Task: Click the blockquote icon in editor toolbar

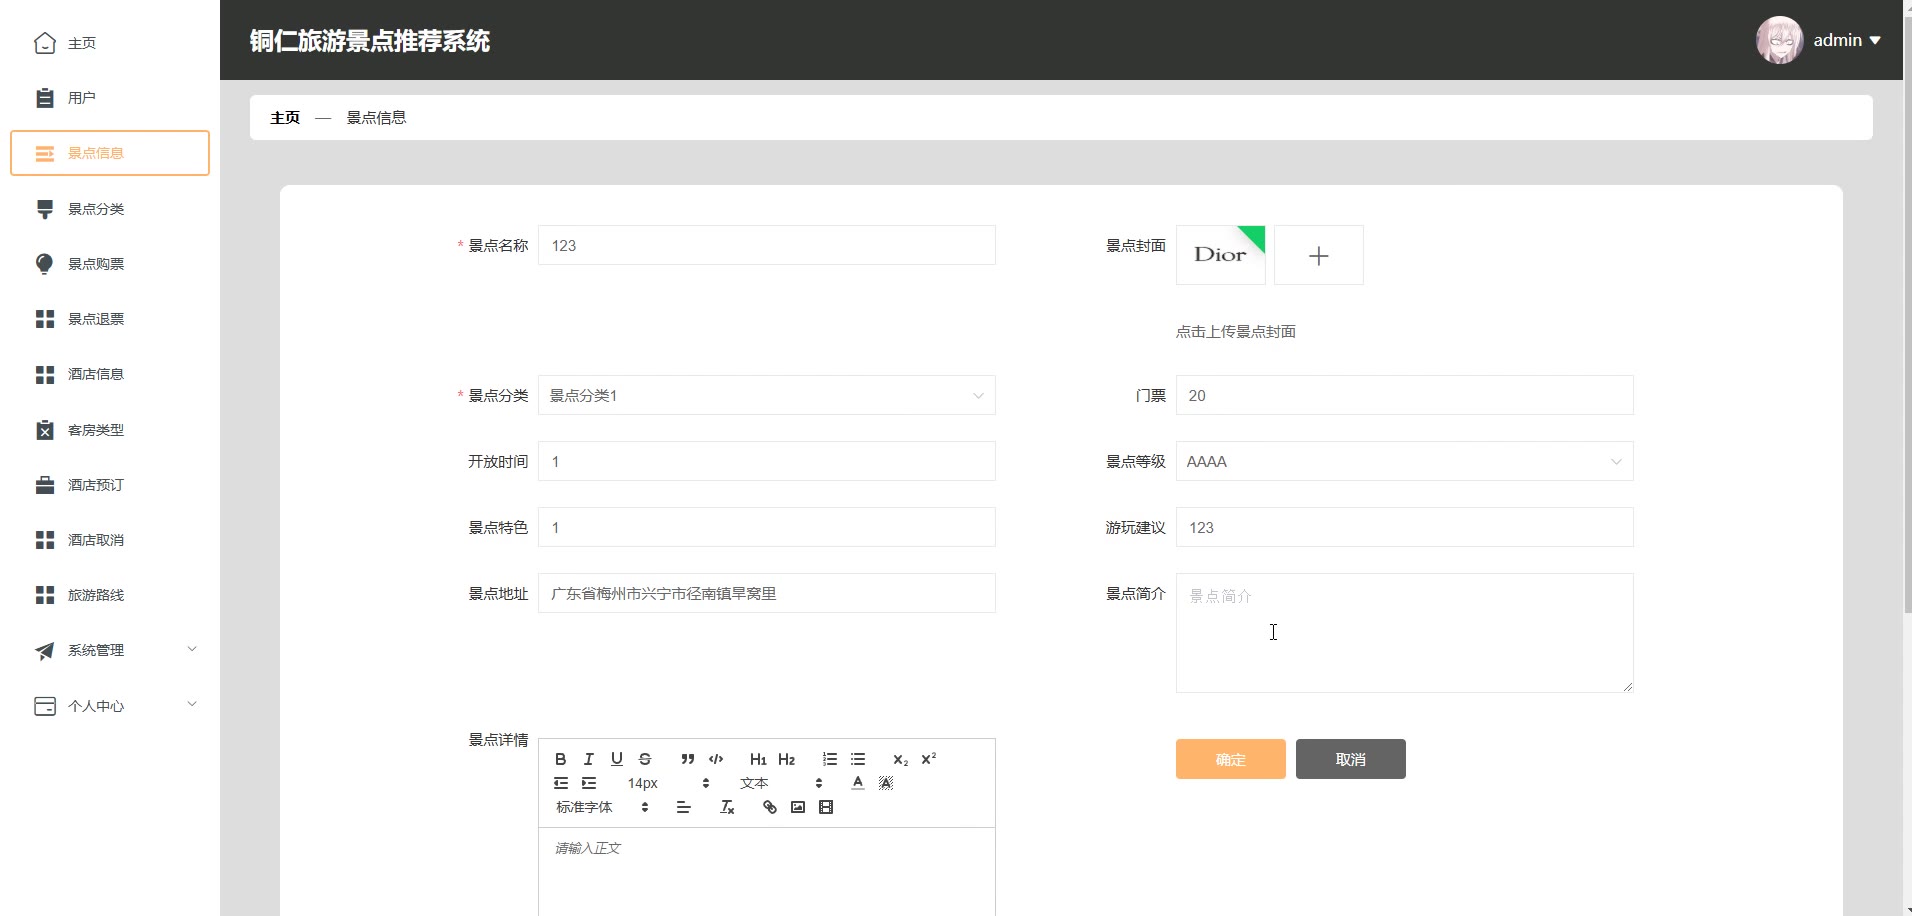Action: click(x=687, y=759)
